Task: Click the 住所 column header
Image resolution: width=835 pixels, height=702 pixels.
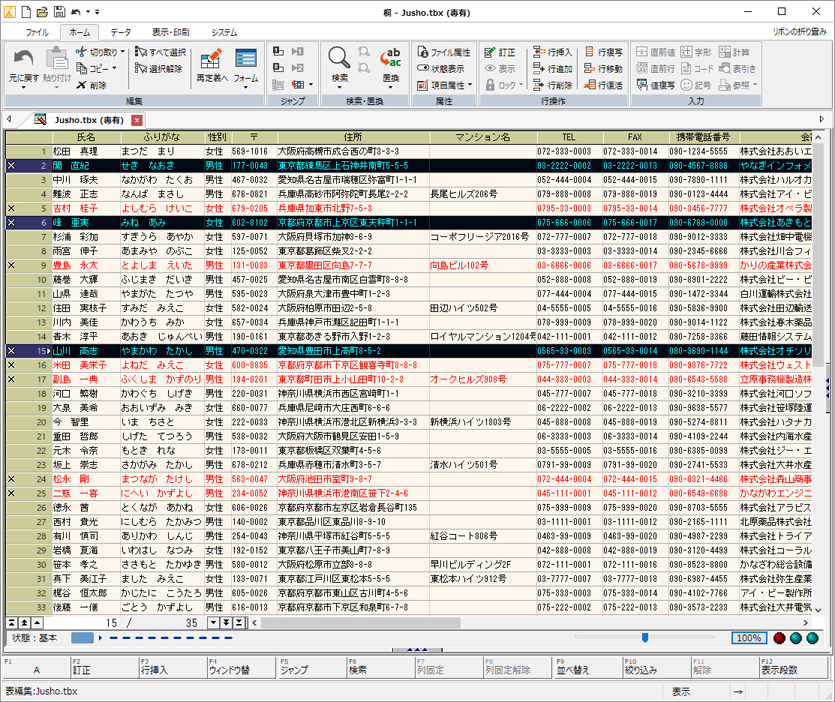Action: click(x=353, y=137)
